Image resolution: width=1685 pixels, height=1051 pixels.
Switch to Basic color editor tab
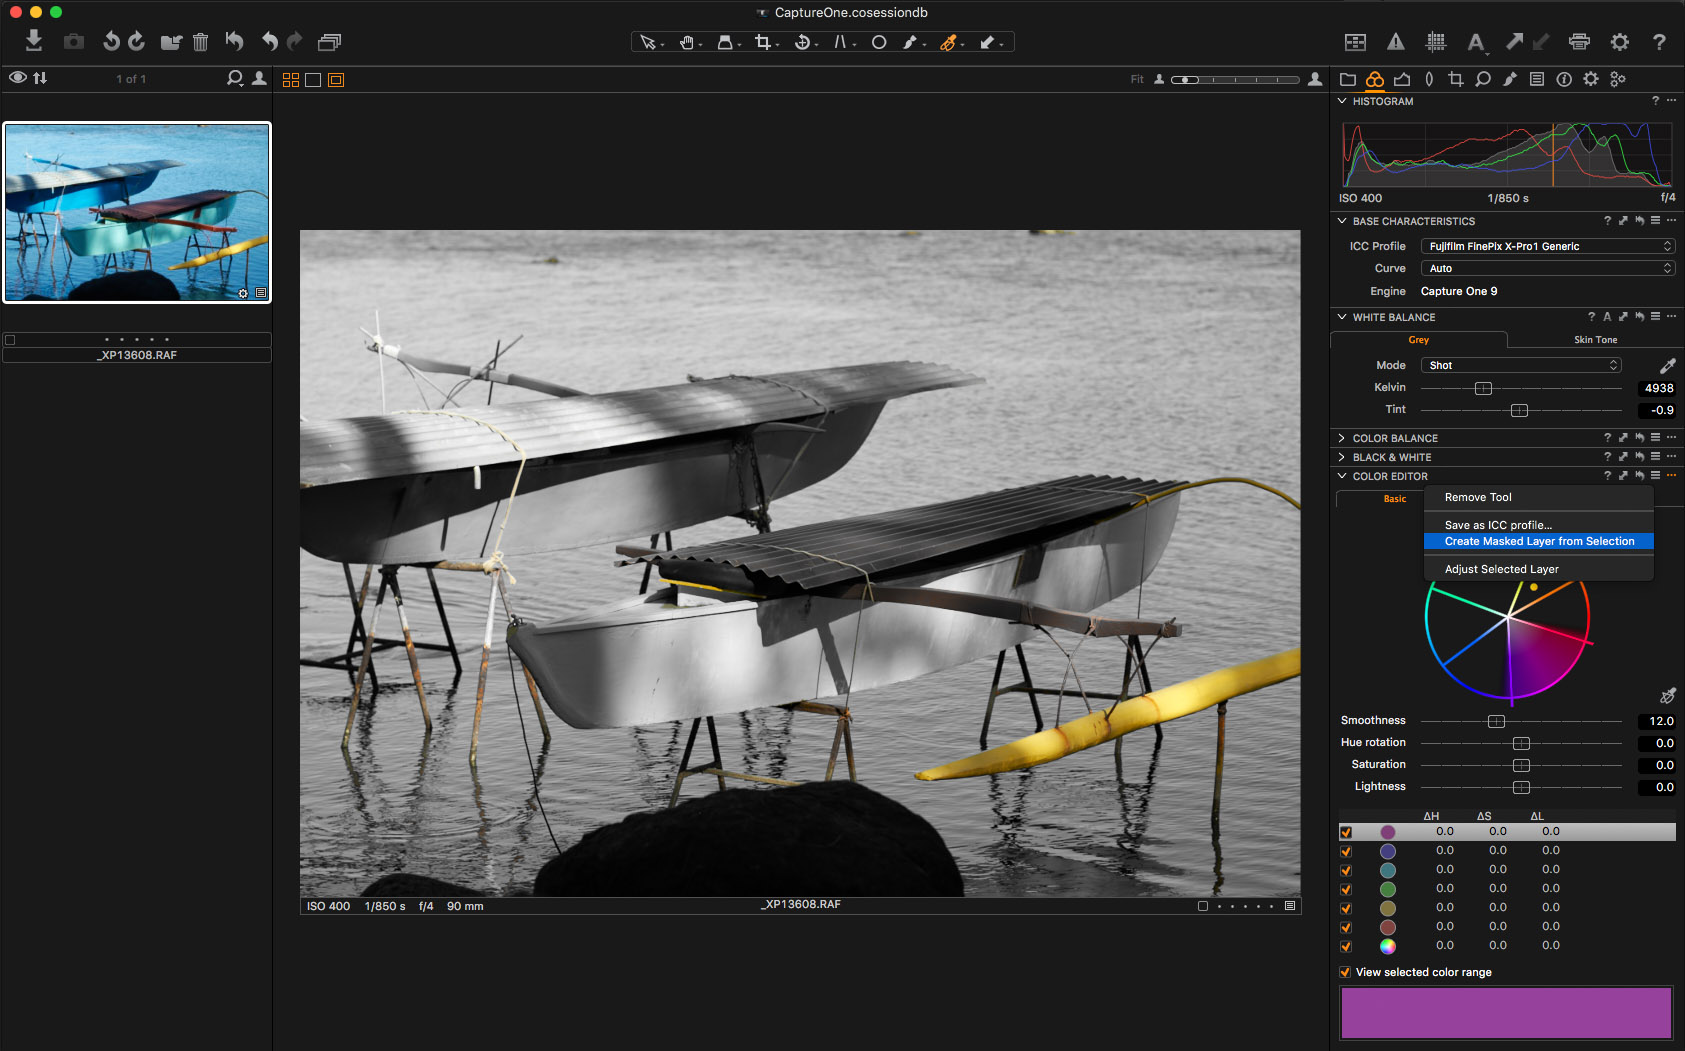pyautogui.click(x=1394, y=499)
